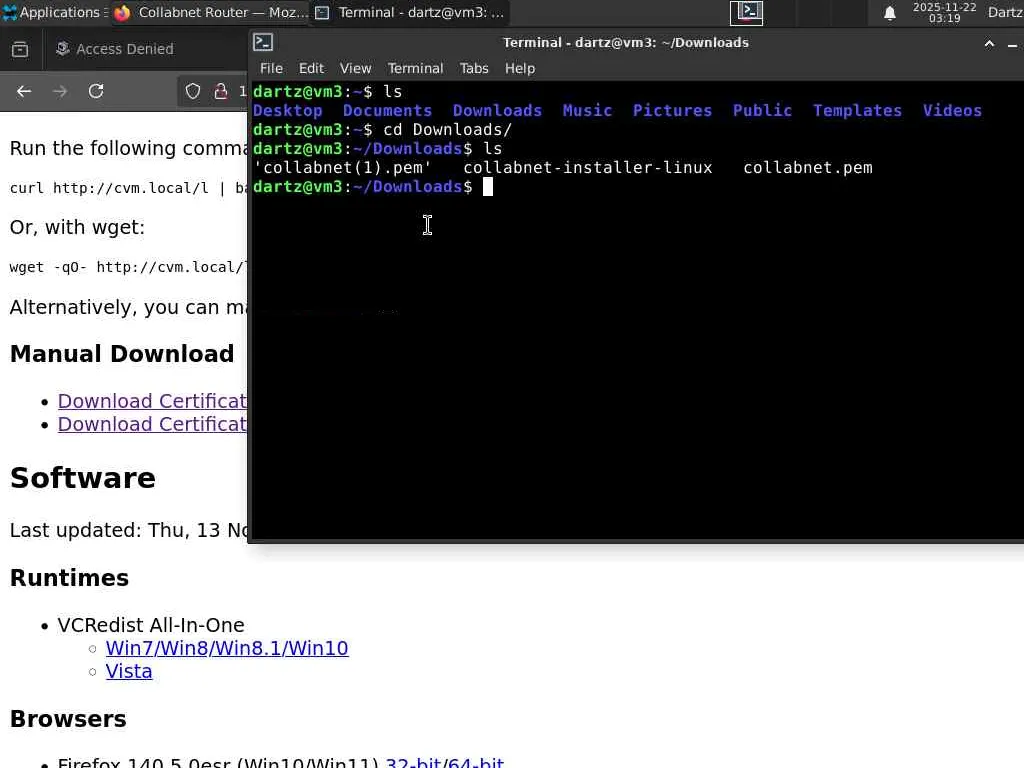Click the terminal launcher icon in panel
Image resolution: width=1024 pixels, height=768 pixels.
(746, 12)
